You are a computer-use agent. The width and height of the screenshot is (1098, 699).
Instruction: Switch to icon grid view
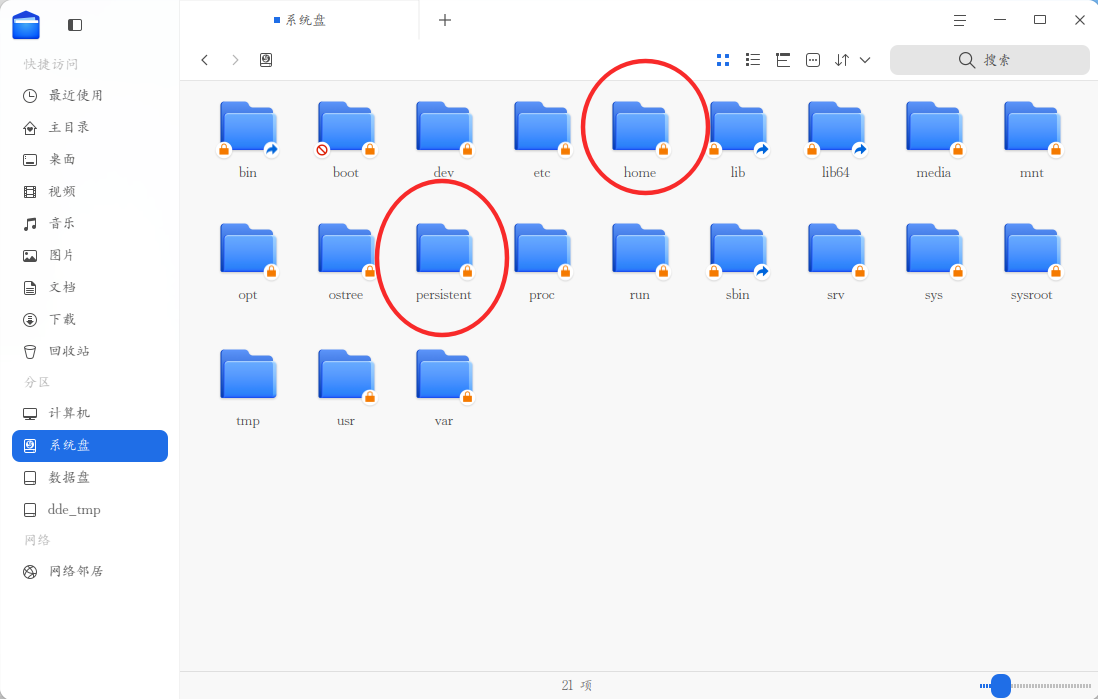723,60
